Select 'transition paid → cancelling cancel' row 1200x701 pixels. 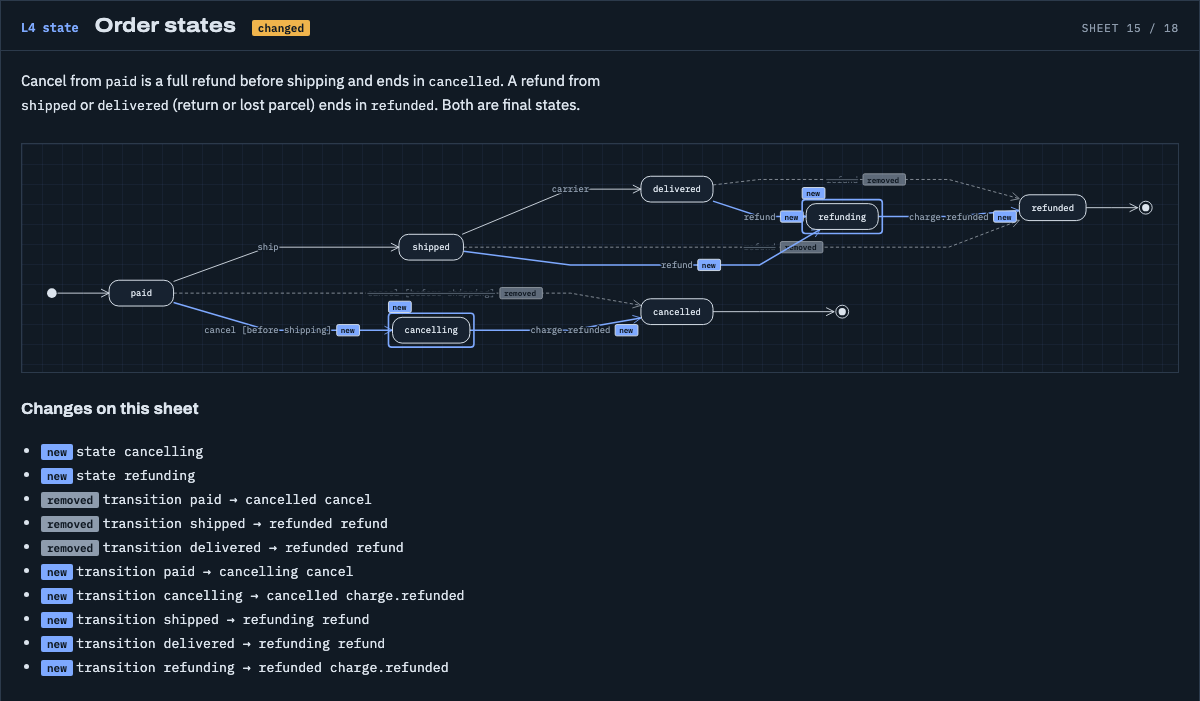pyautogui.click(x=197, y=572)
